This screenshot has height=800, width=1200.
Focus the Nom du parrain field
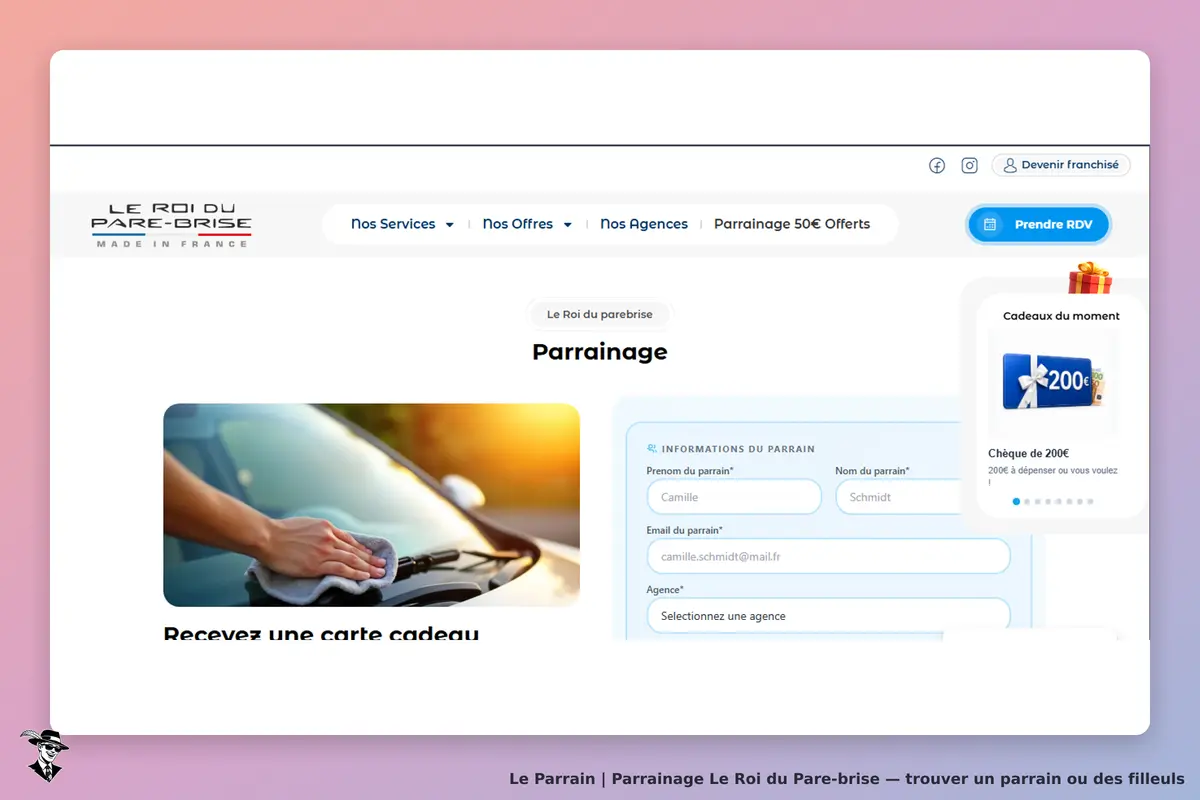[x=899, y=497]
